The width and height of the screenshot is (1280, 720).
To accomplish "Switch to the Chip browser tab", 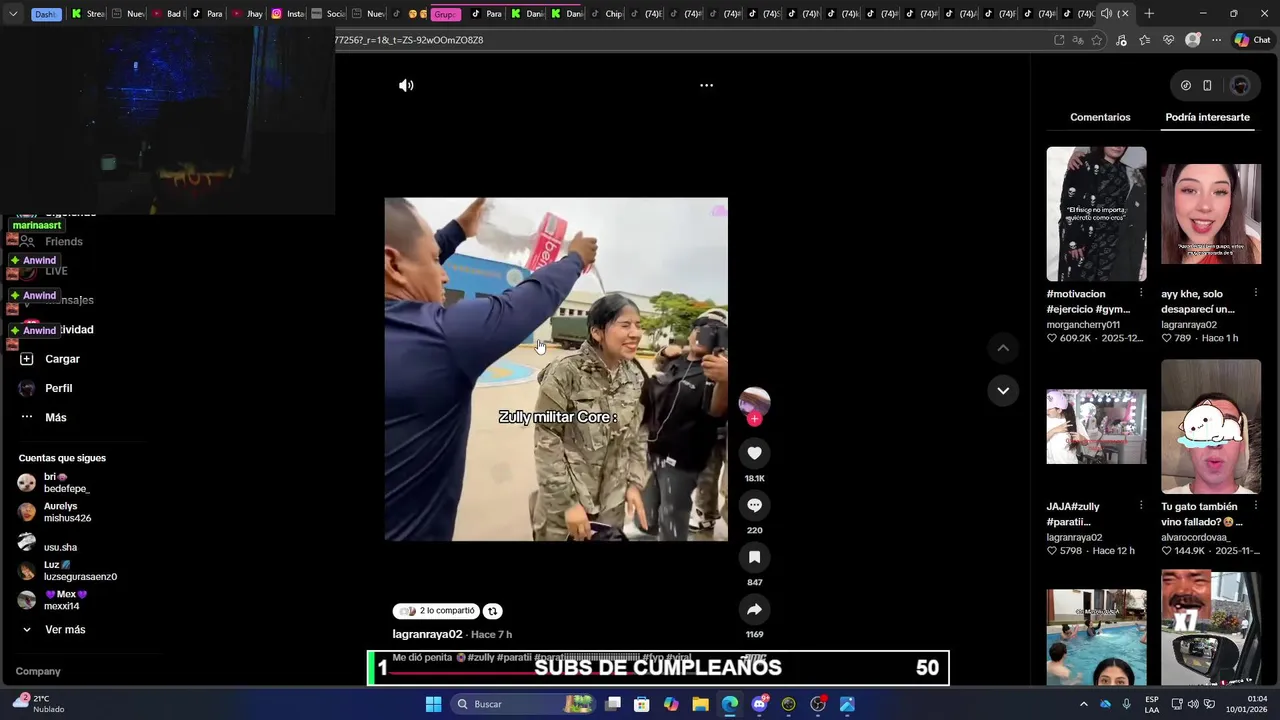I will [x=606, y=14].
